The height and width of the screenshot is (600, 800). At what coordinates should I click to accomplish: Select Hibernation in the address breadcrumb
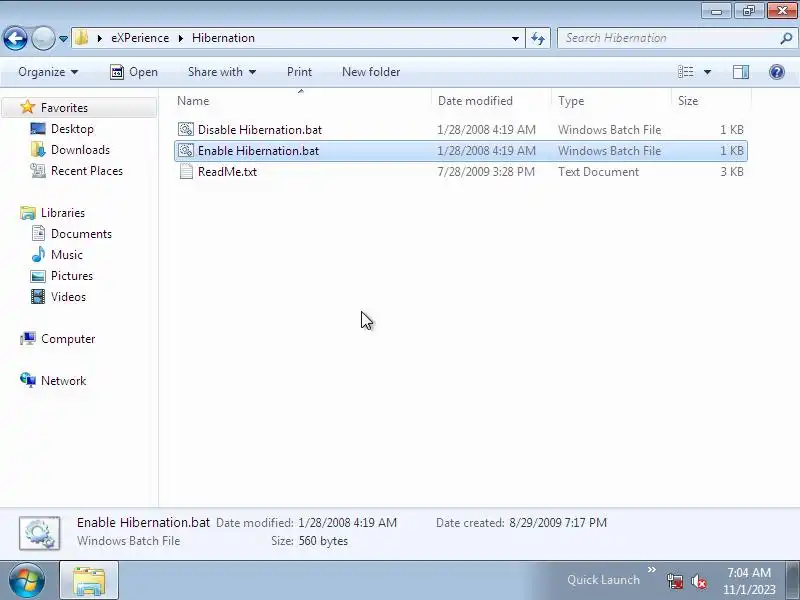click(x=223, y=38)
